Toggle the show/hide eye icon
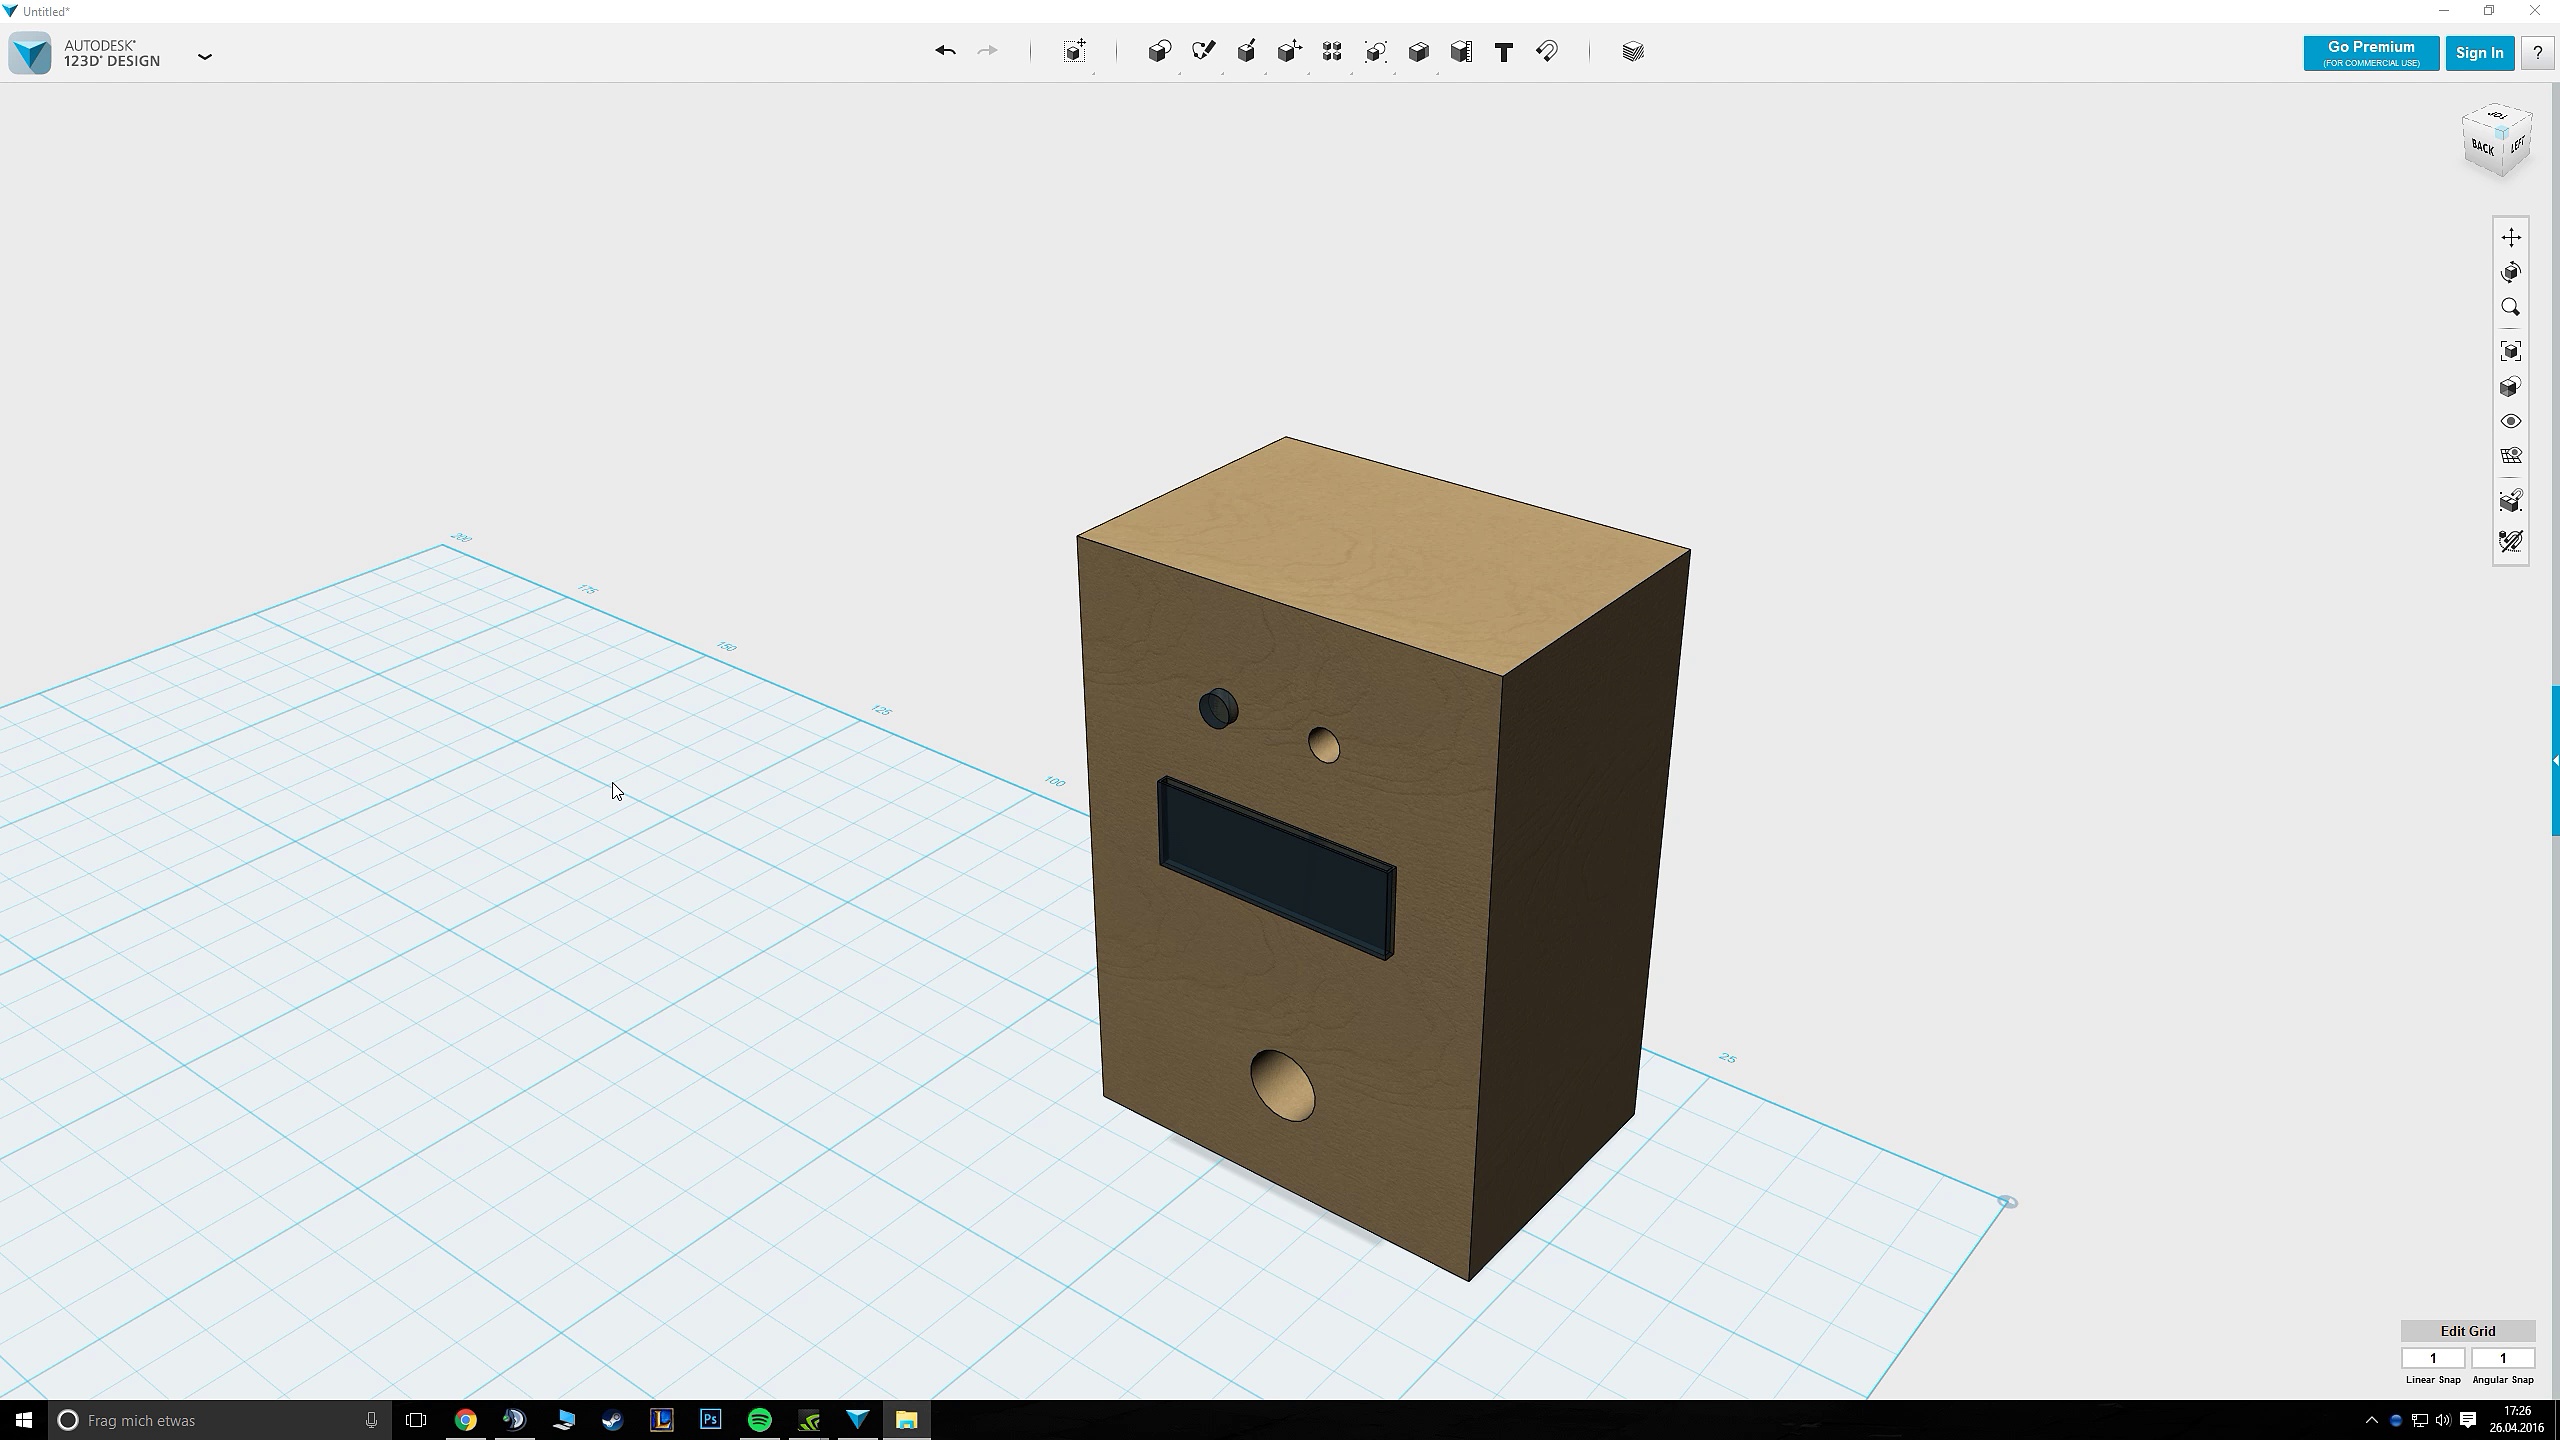This screenshot has width=2560, height=1440. point(2510,421)
